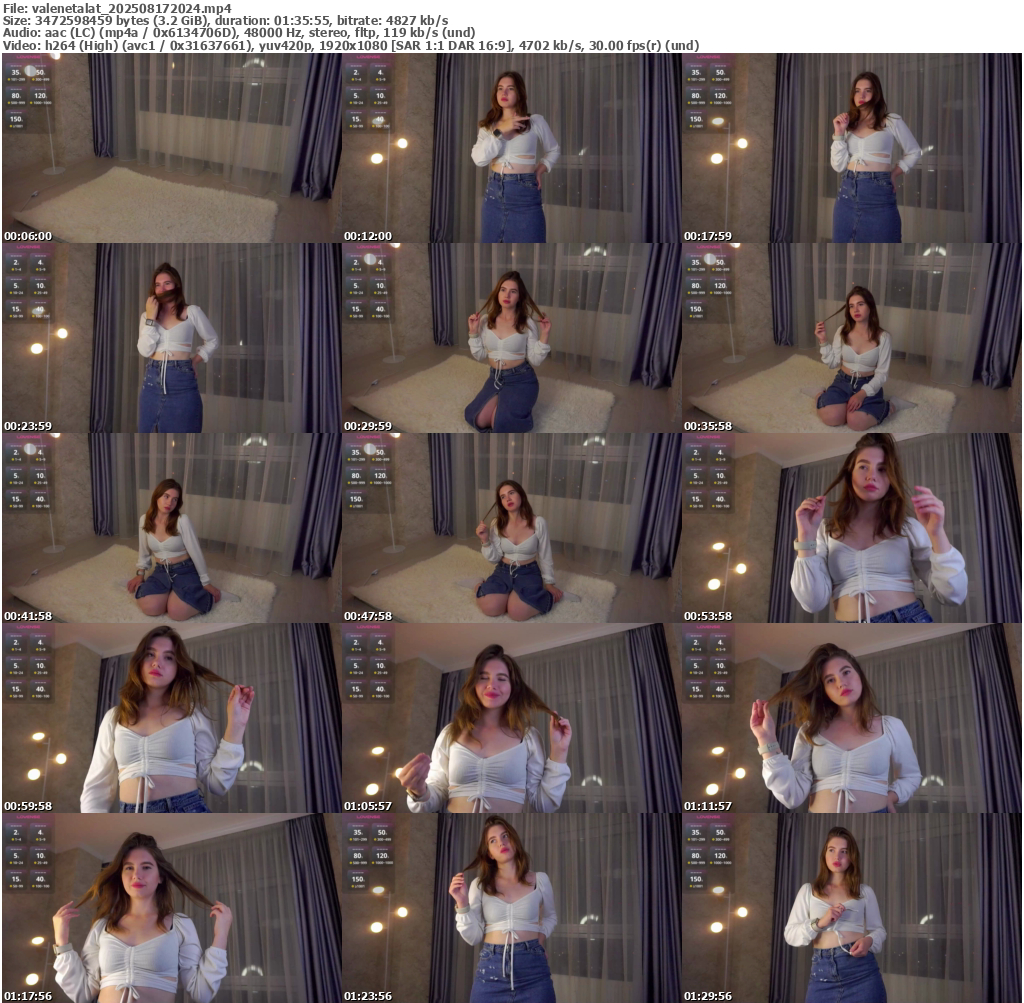Select the 'Size: 3472598459 bytes' info line
Image resolution: width=1024 pixels, height=1003 pixels.
pos(225,21)
